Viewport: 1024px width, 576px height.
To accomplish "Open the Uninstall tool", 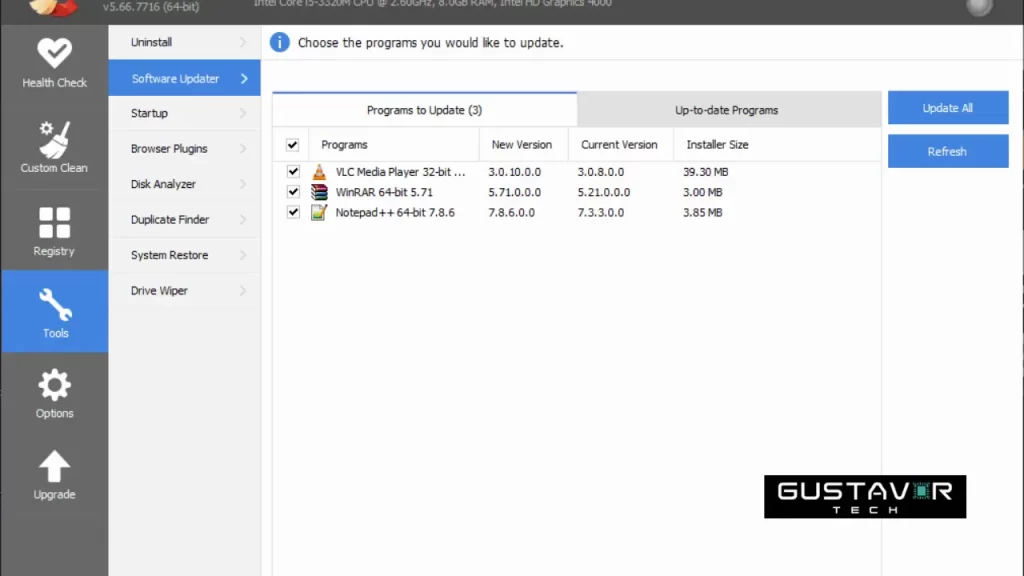I will tap(184, 42).
